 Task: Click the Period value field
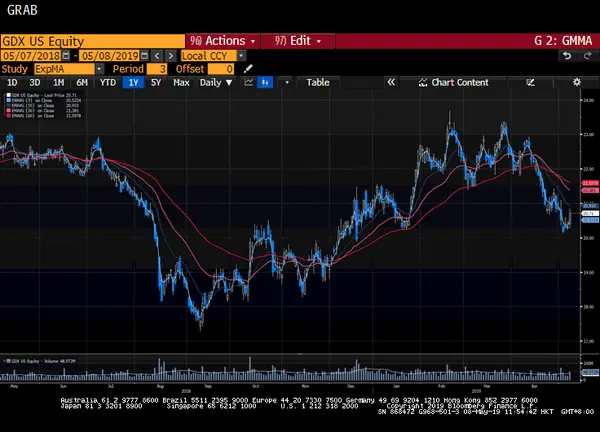pyautogui.click(x=157, y=69)
